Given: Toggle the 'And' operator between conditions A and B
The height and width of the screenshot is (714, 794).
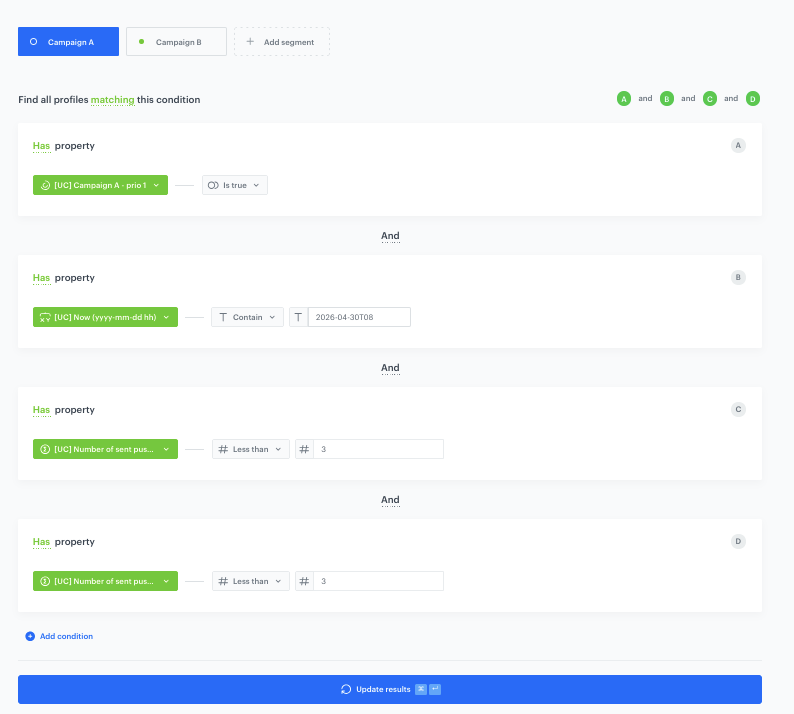Looking at the screenshot, I should (x=390, y=236).
